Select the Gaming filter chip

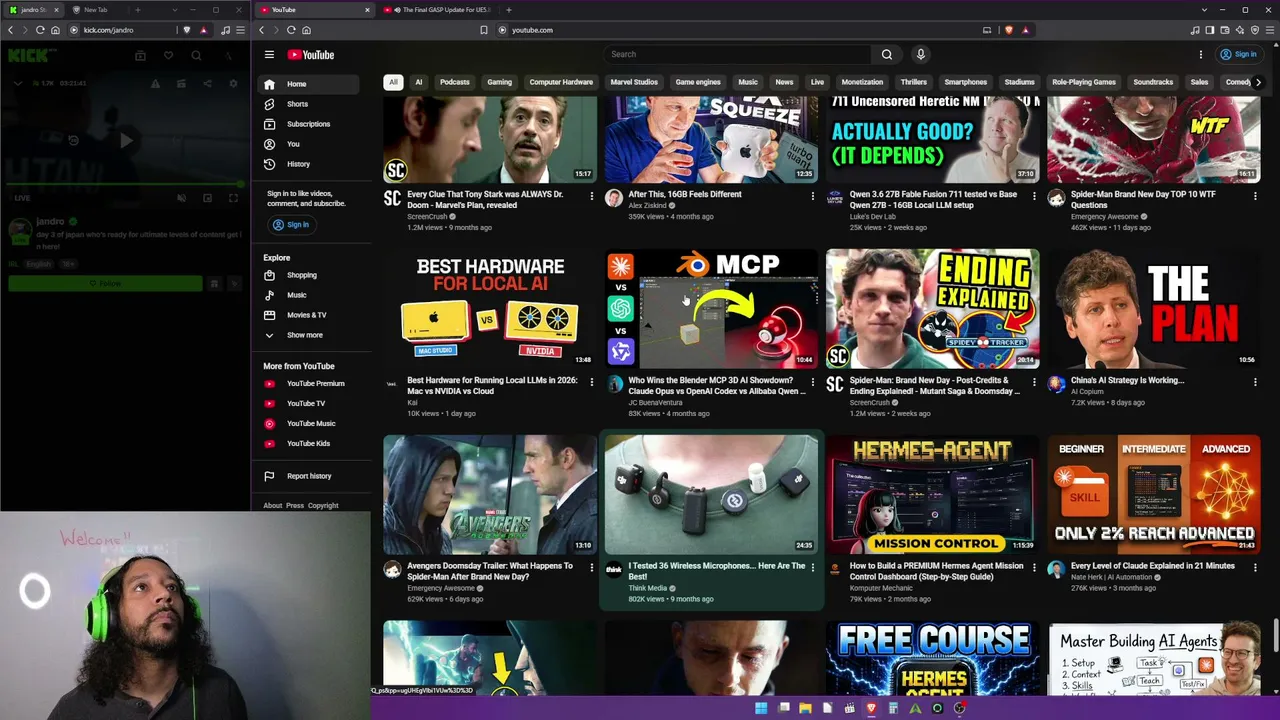499,82
